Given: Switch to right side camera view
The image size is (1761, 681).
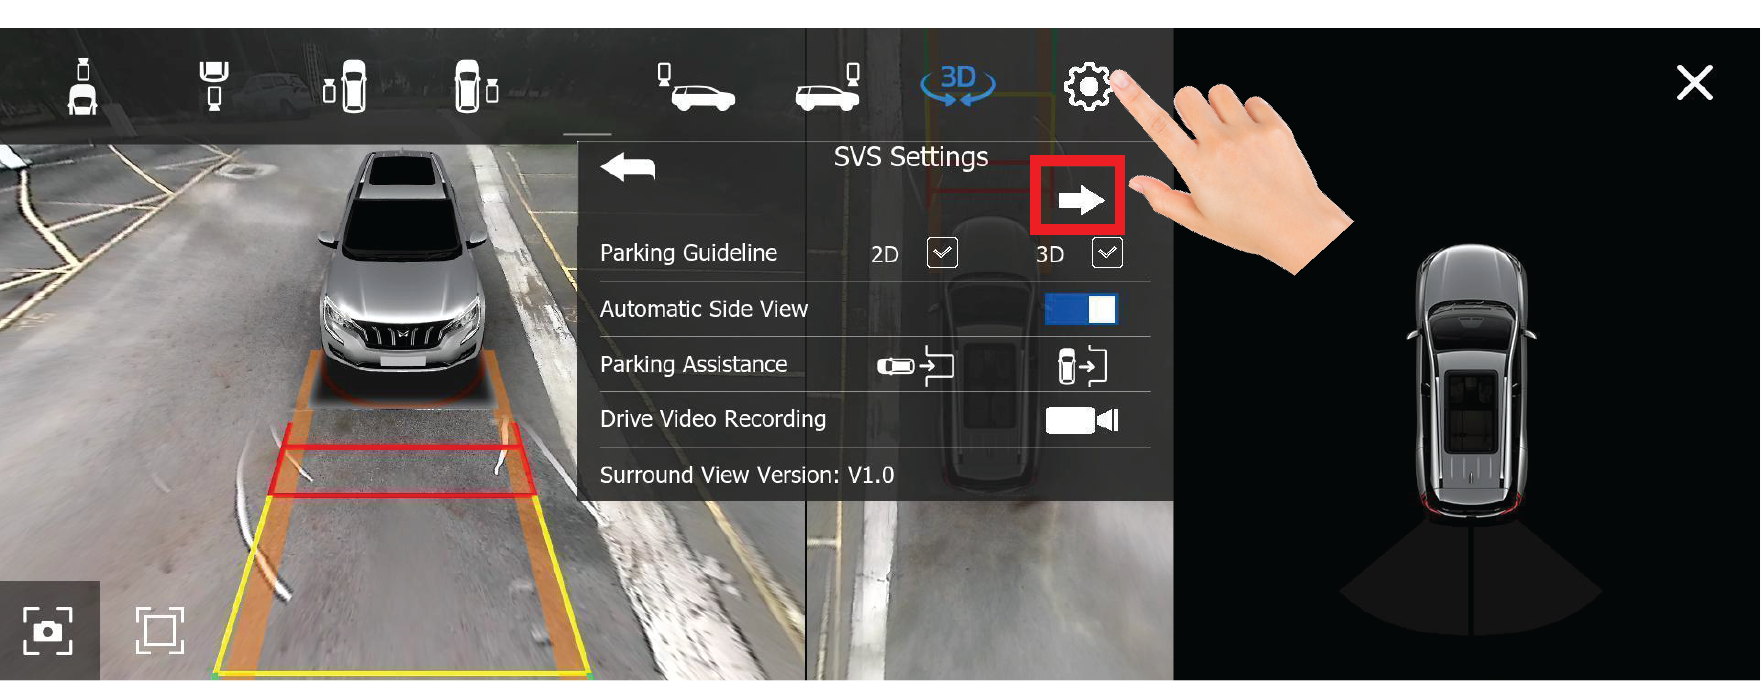Looking at the screenshot, I should pyautogui.click(x=476, y=86).
